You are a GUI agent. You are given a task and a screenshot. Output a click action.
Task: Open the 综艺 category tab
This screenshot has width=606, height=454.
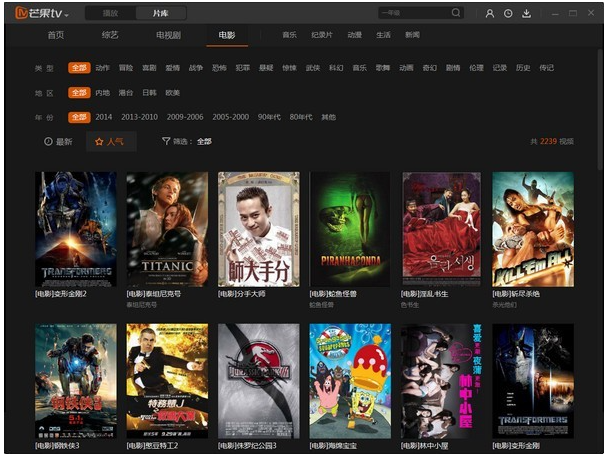(x=110, y=35)
